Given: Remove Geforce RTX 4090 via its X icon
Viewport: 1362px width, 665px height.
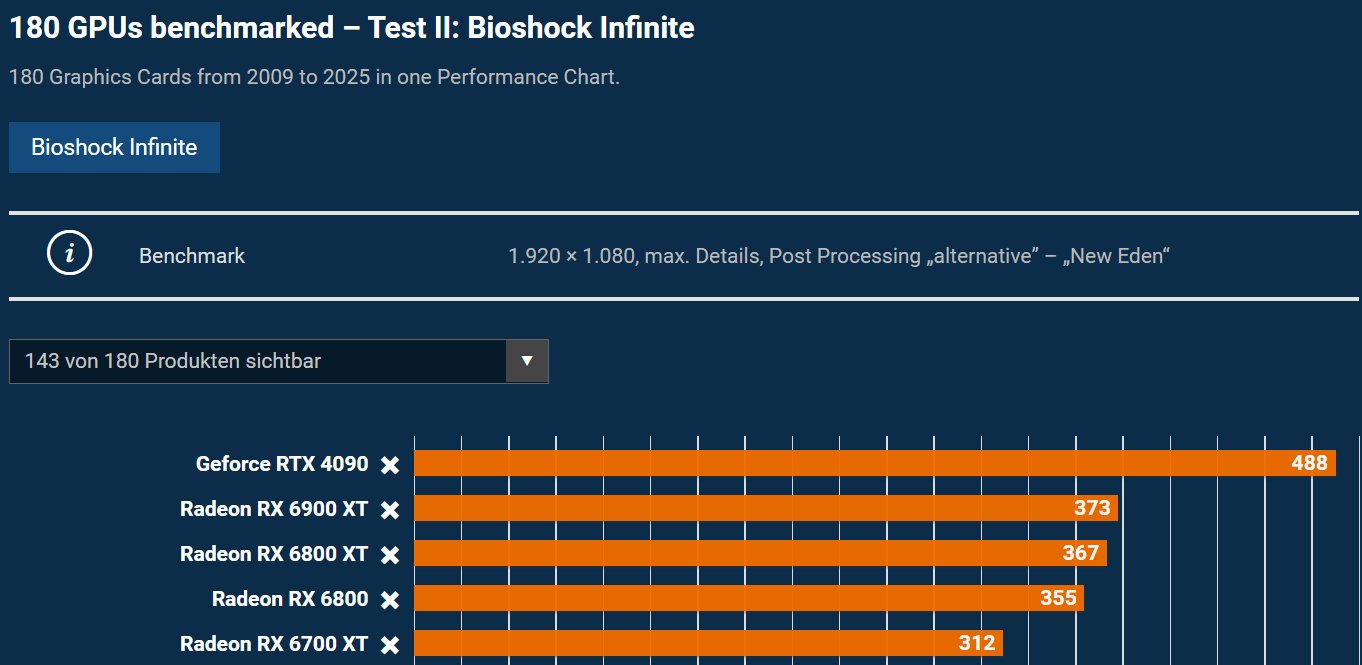Looking at the screenshot, I should point(390,465).
